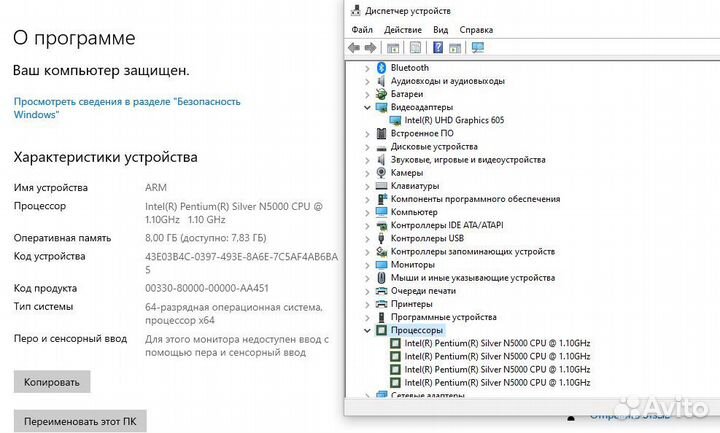Click the Компьютер category icon

[381, 212]
